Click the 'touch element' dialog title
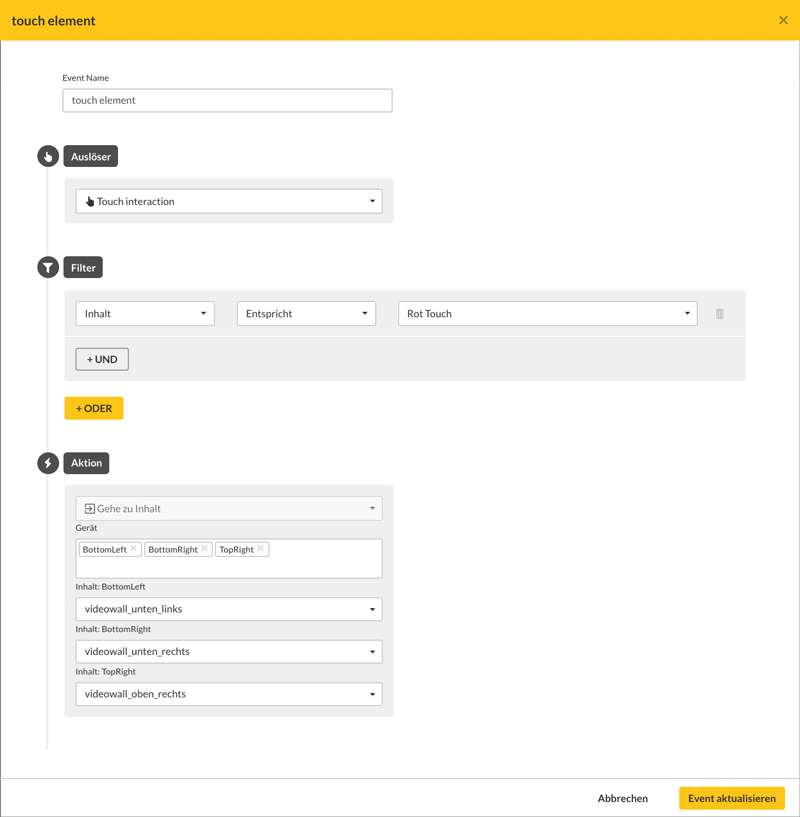Viewport: 800px width, 817px height. (54, 21)
